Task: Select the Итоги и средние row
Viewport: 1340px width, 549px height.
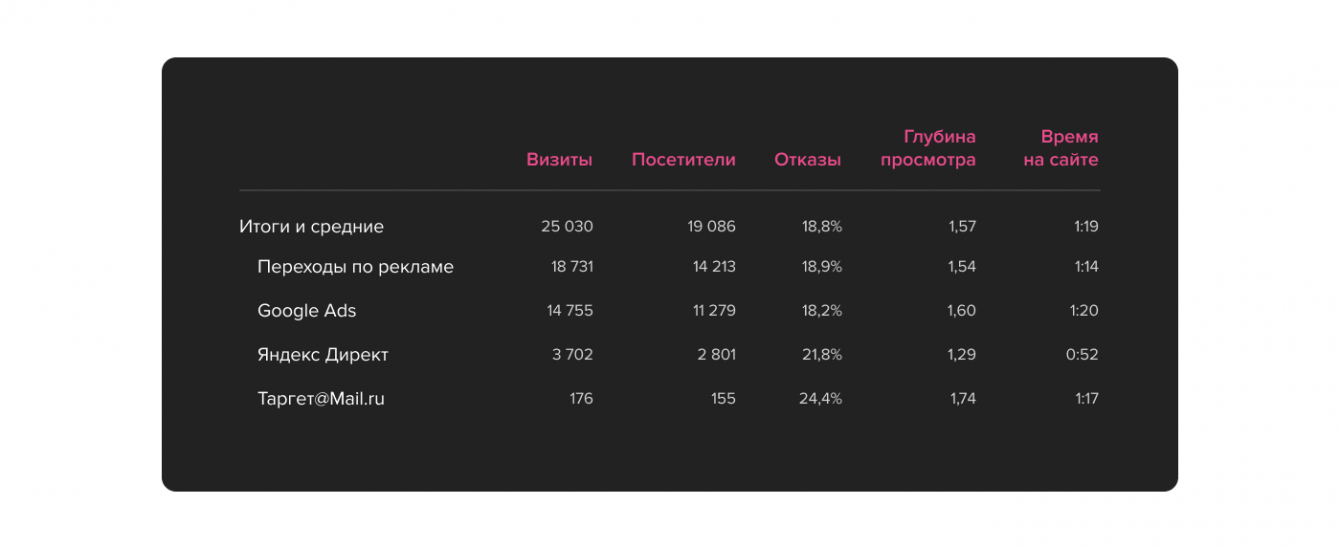Action: click(311, 227)
